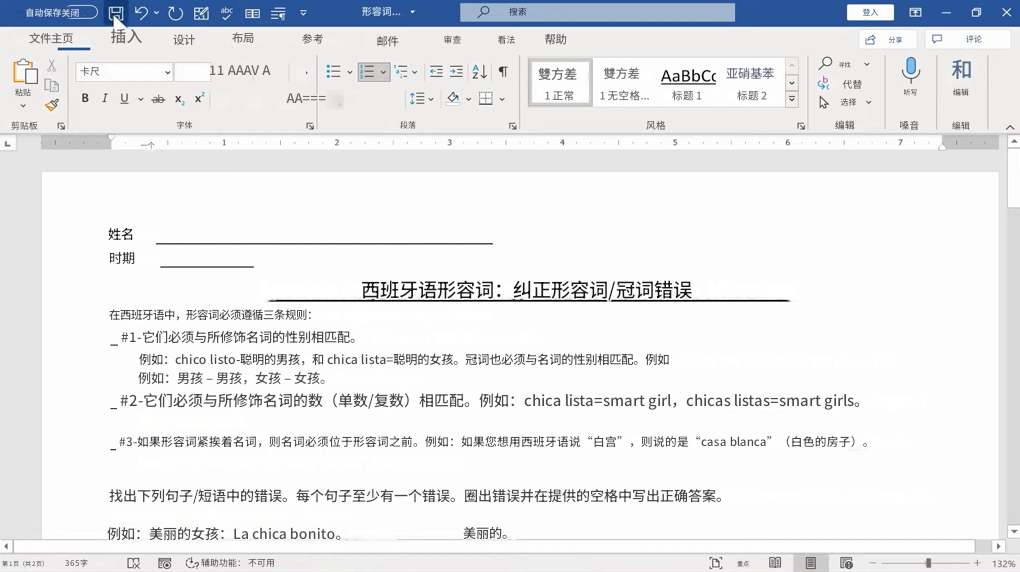Open the Editor pane icon
The image size is (1020, 572).
coord(961,70)
